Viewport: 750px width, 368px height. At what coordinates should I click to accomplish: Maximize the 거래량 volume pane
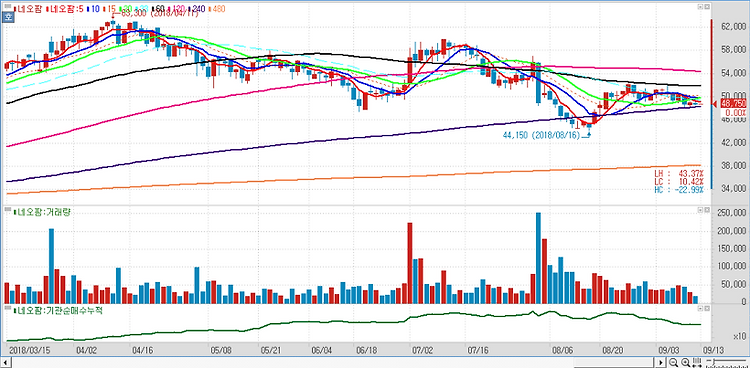click(x=700, y=210)
